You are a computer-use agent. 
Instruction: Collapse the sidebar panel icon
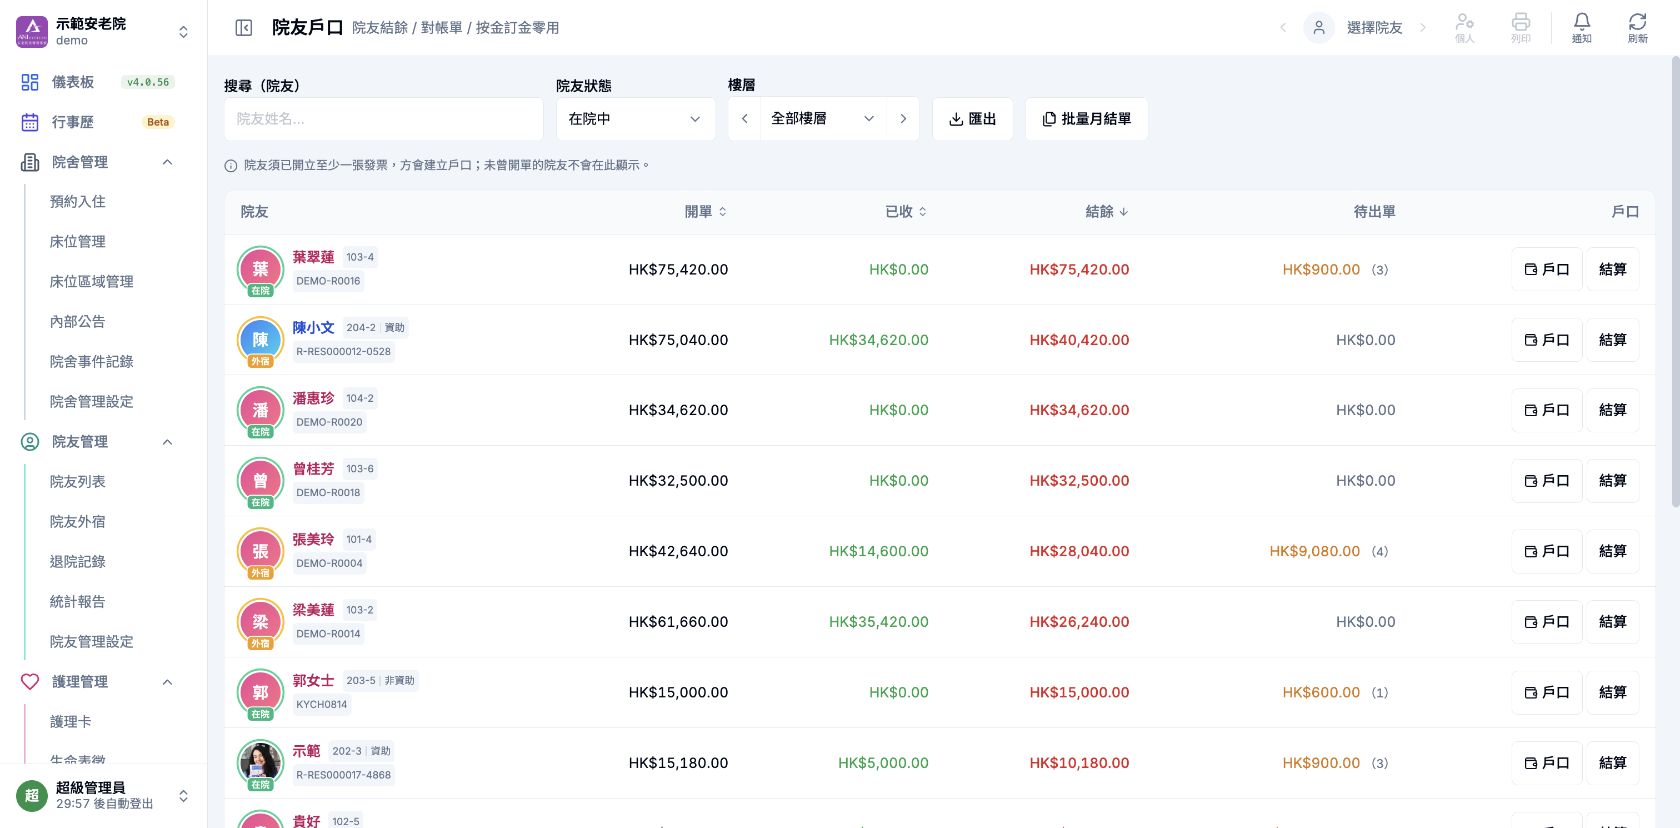(x=243, y=28)
